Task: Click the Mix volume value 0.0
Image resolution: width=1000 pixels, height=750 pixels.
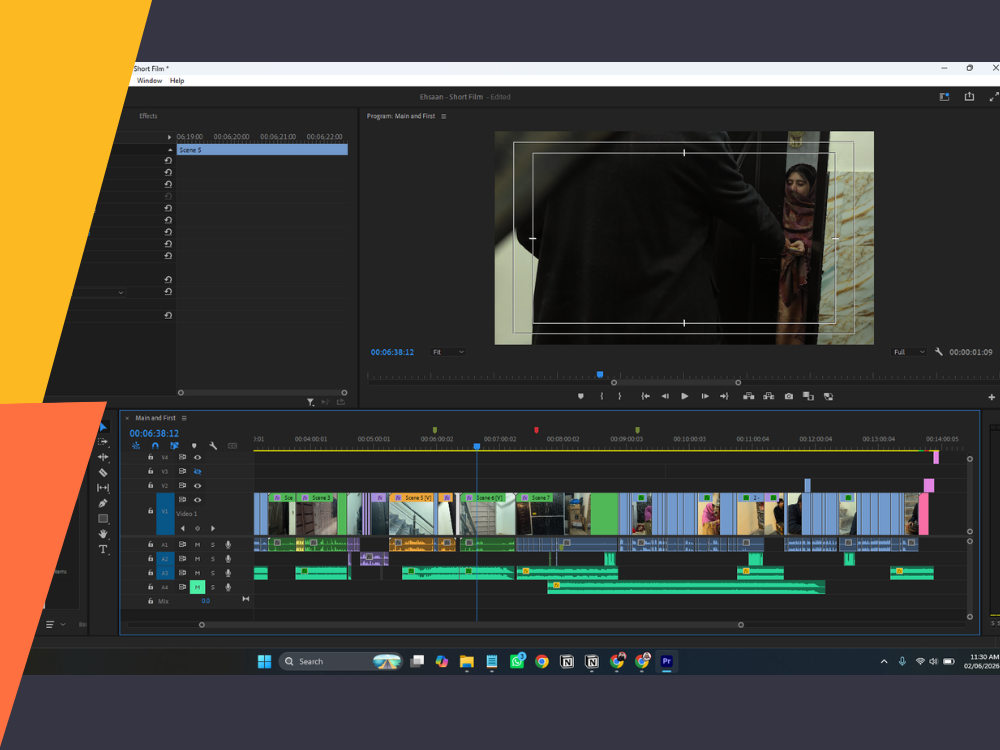Action: [x=205, y=601]
